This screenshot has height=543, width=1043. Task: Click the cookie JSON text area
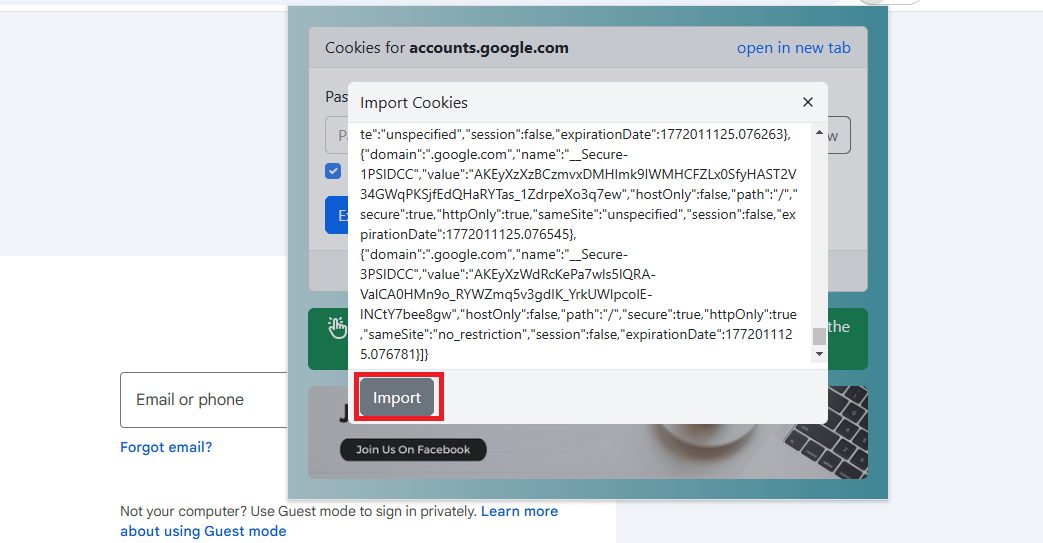tap(579, 244)
